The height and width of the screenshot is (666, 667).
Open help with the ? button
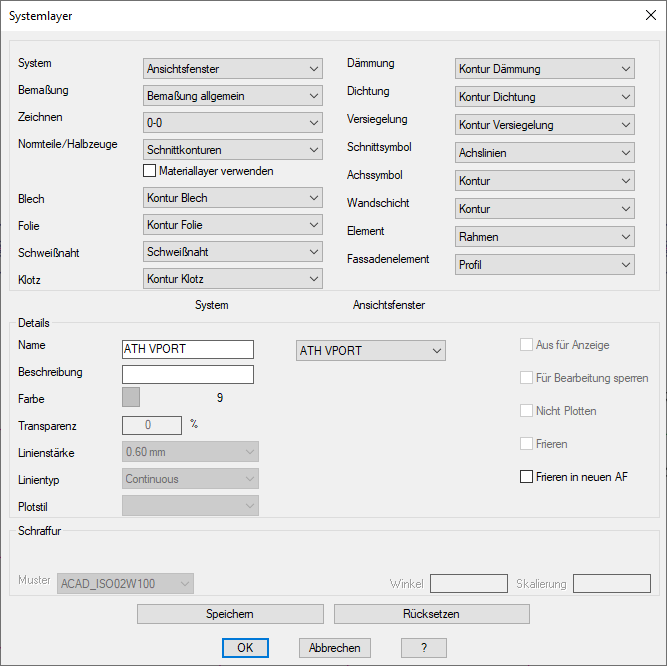tap(425, 648)
